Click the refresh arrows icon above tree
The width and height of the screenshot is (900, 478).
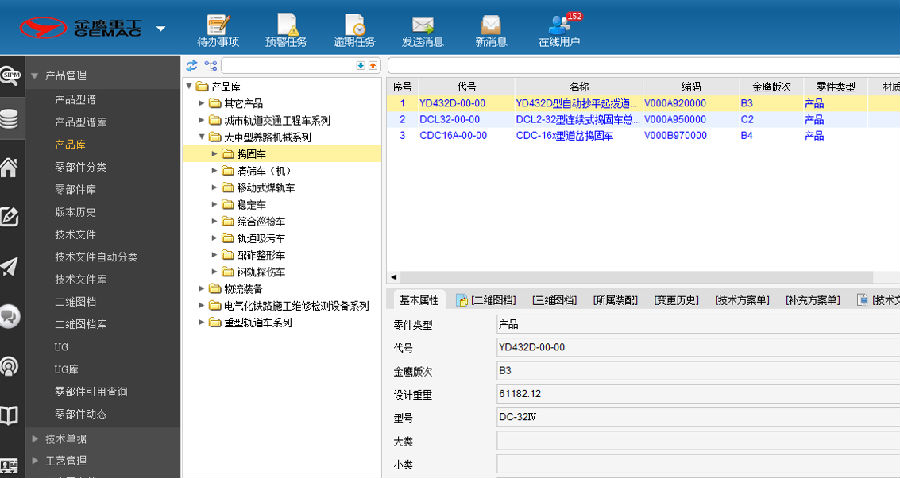[192, 65]
